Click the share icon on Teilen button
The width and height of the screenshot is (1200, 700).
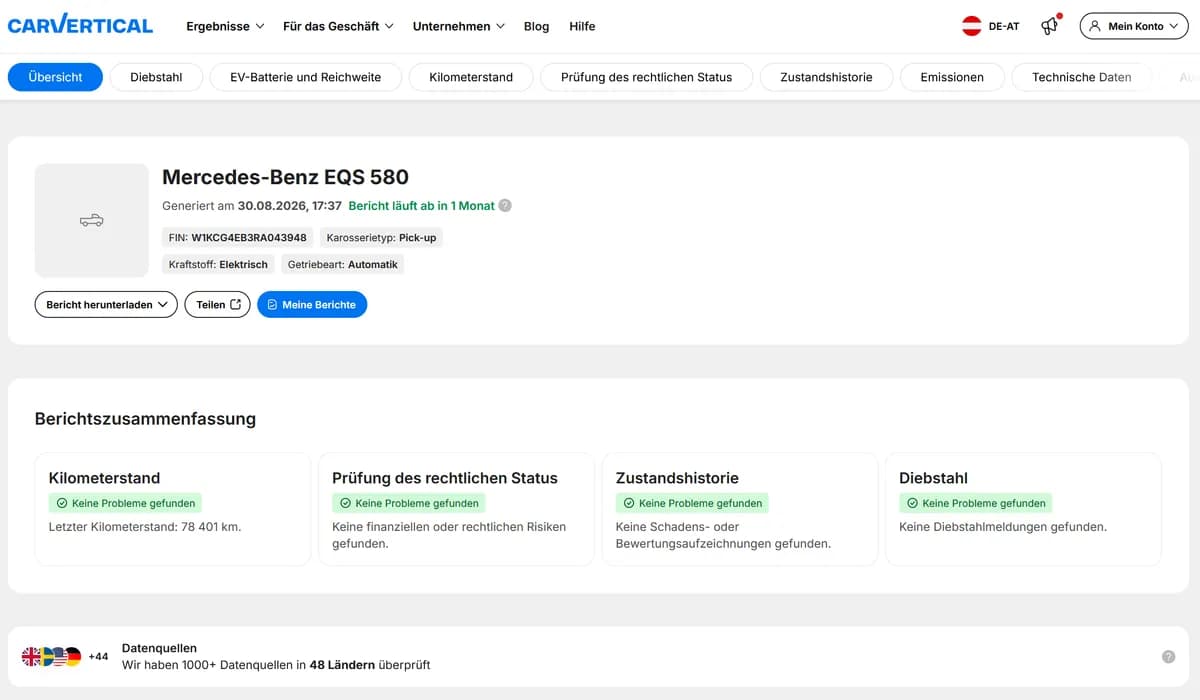pos(236,304)
